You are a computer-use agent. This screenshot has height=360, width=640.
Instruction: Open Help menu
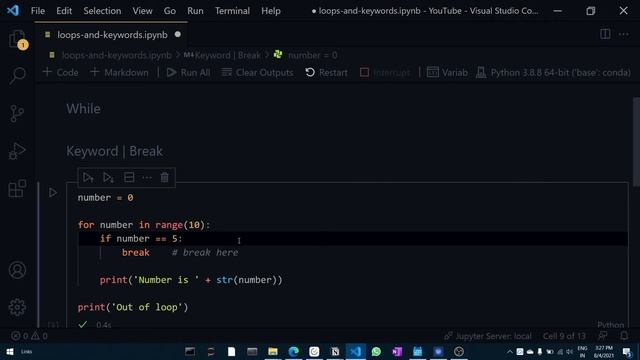[x=271, y=11]
